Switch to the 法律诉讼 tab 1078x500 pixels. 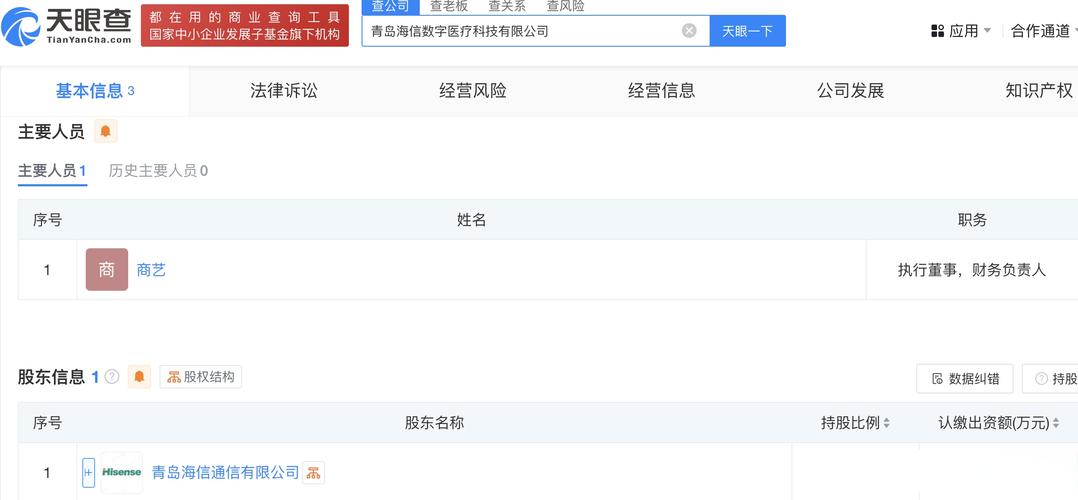284,91
